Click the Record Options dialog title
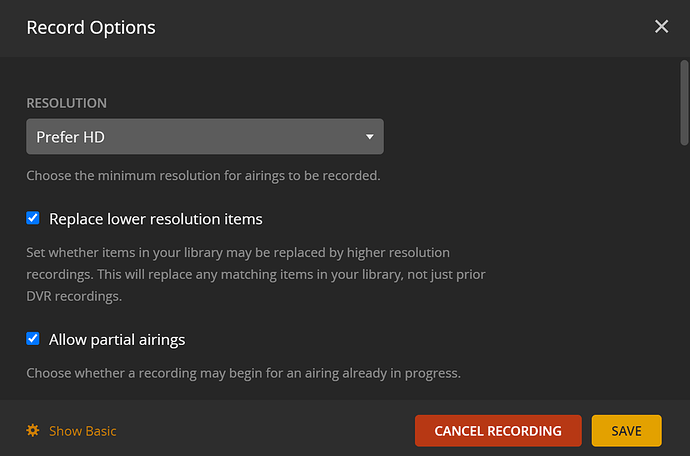This screenshot has height=456, width=690. coord(91,27)
